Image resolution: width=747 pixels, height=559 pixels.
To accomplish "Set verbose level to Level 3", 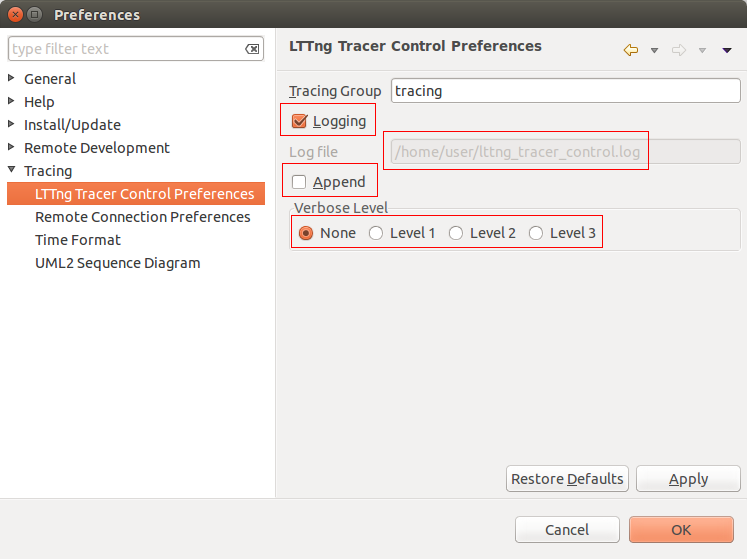I will 536,233.
